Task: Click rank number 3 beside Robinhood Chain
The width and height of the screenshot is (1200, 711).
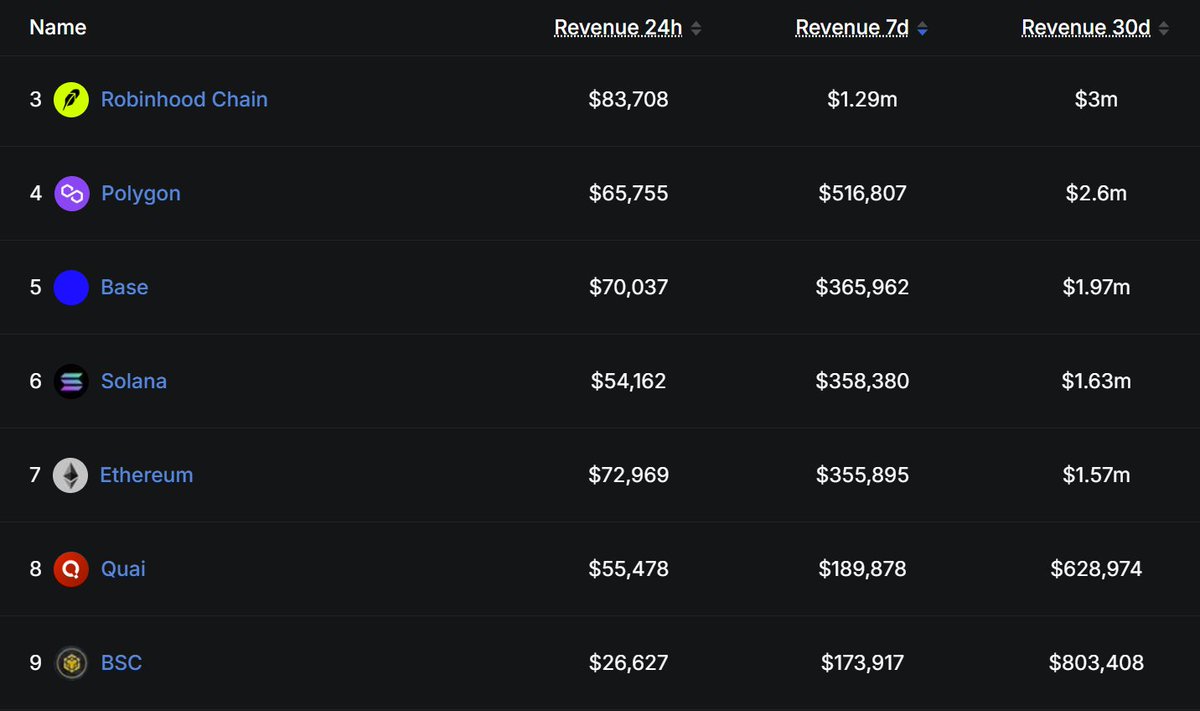Action: click(x=36, y=100)
